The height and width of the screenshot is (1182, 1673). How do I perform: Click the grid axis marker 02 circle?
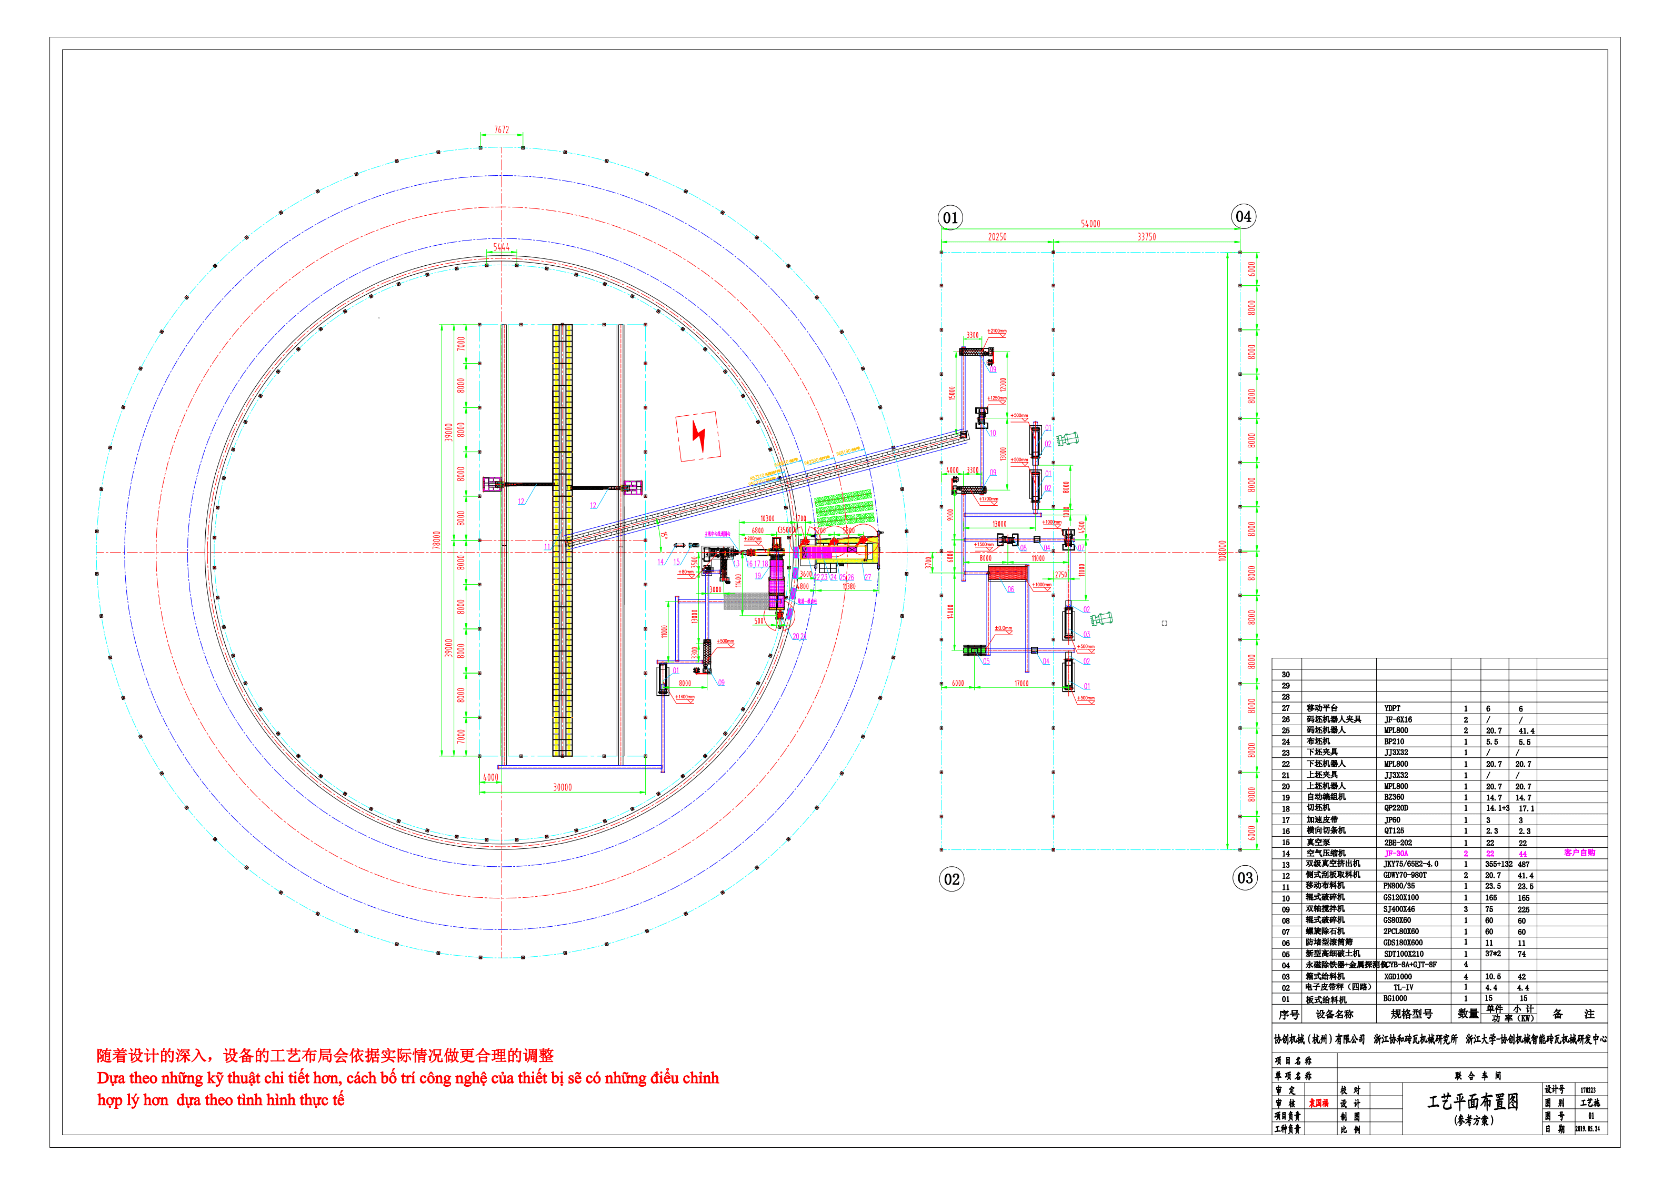951,879
